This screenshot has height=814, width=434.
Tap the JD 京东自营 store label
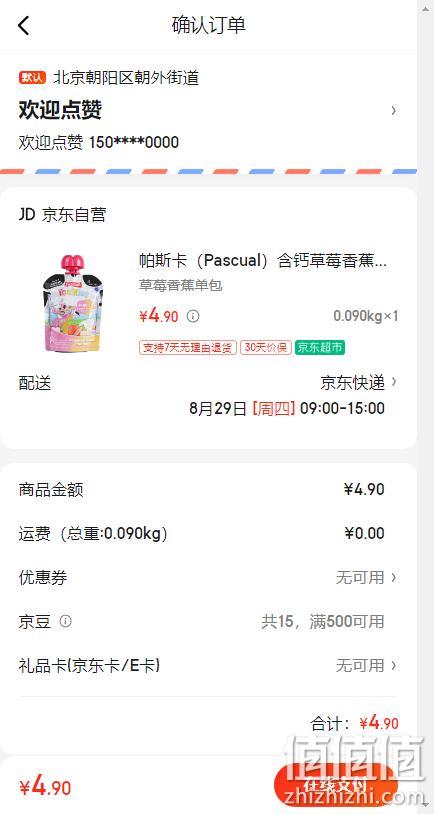(62, 214)
